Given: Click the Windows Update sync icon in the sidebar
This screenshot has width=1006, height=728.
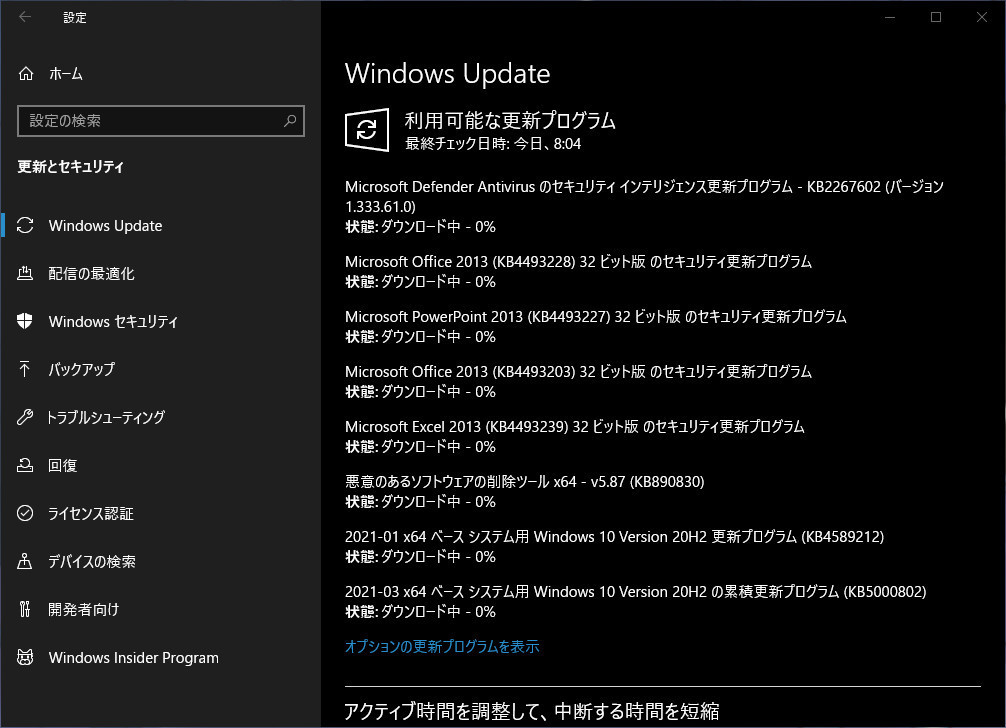Looking at the screenshot, I should 25,226.
